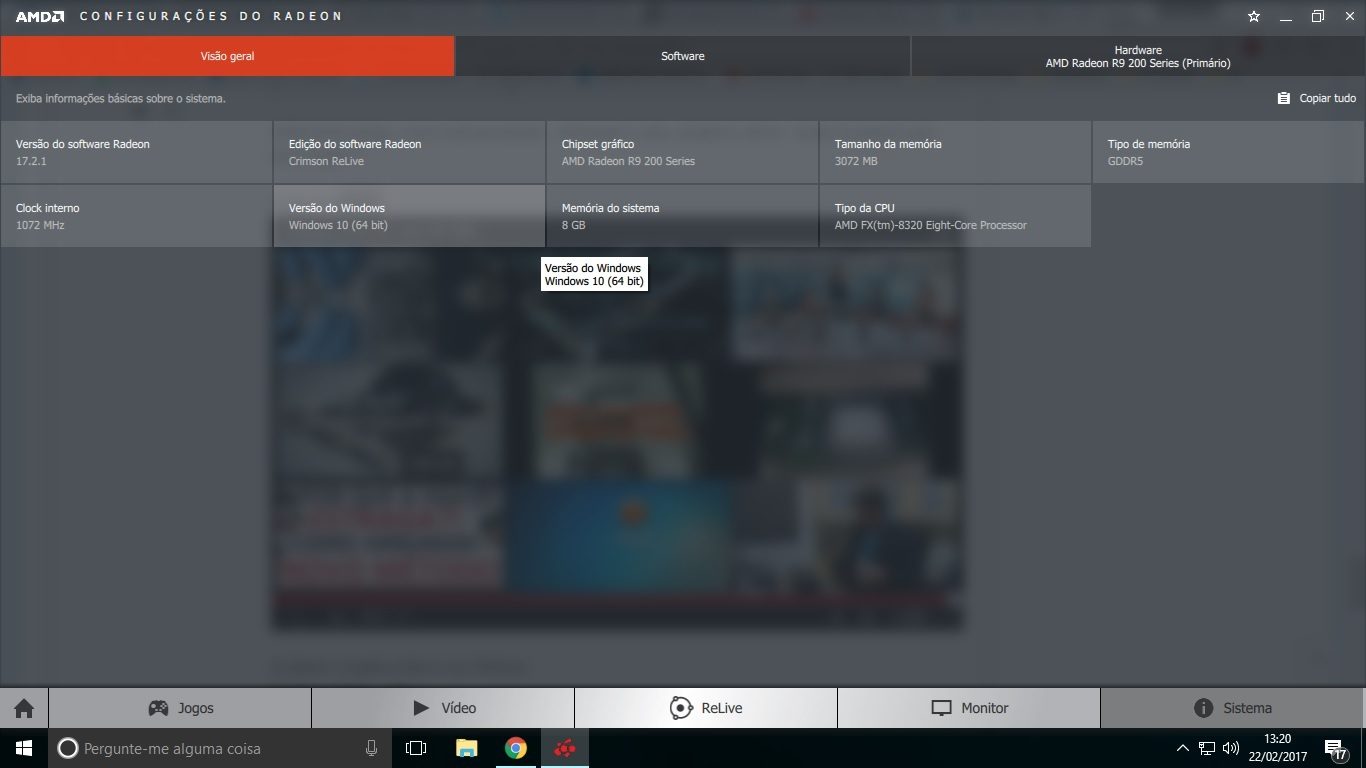
Task: Open the Monitor section
Action: [969, 708]
